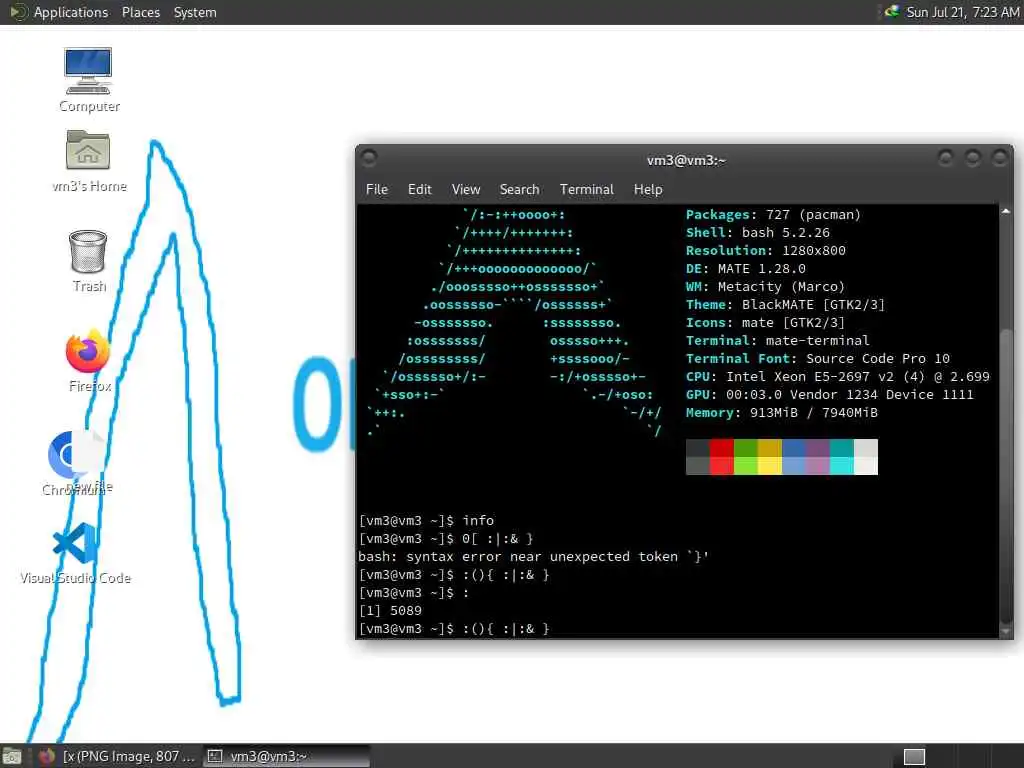The height and width of the screenshot is (768, 1024).
Task: Click the '[1] 5089' output line
Action: click(x=391, y=611)
